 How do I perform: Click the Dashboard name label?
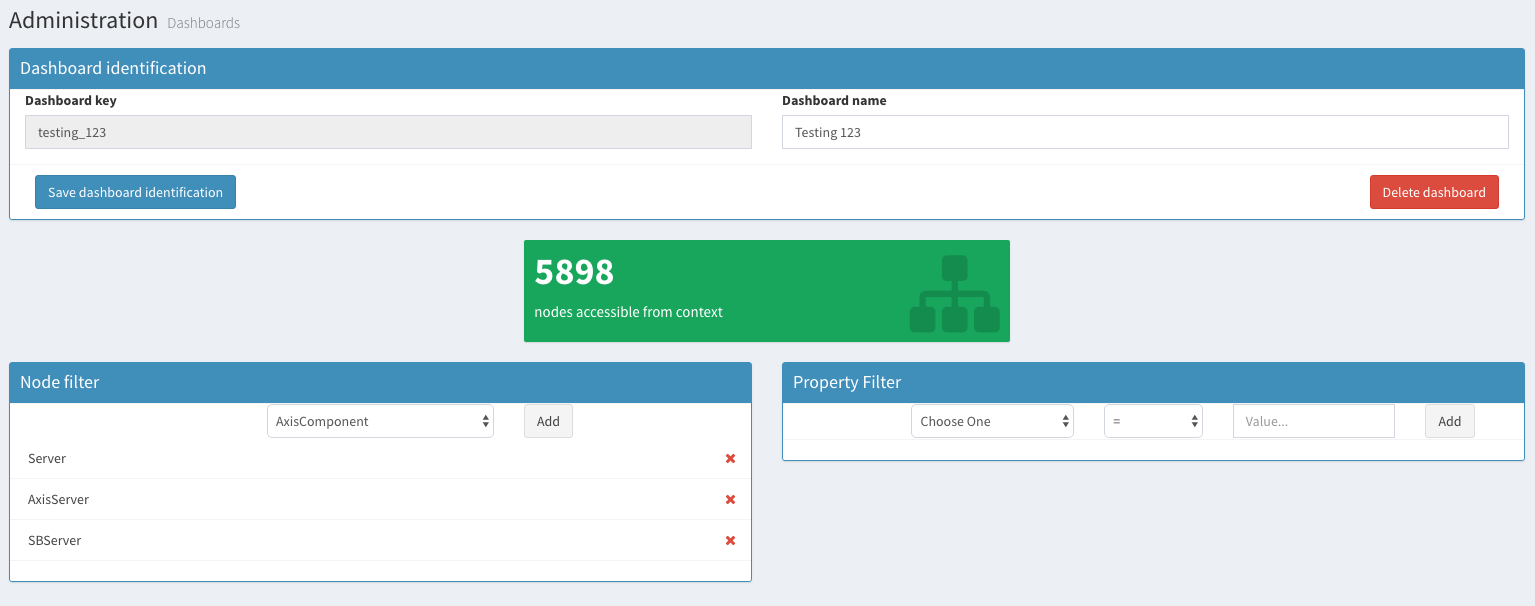tap(834, 101)
